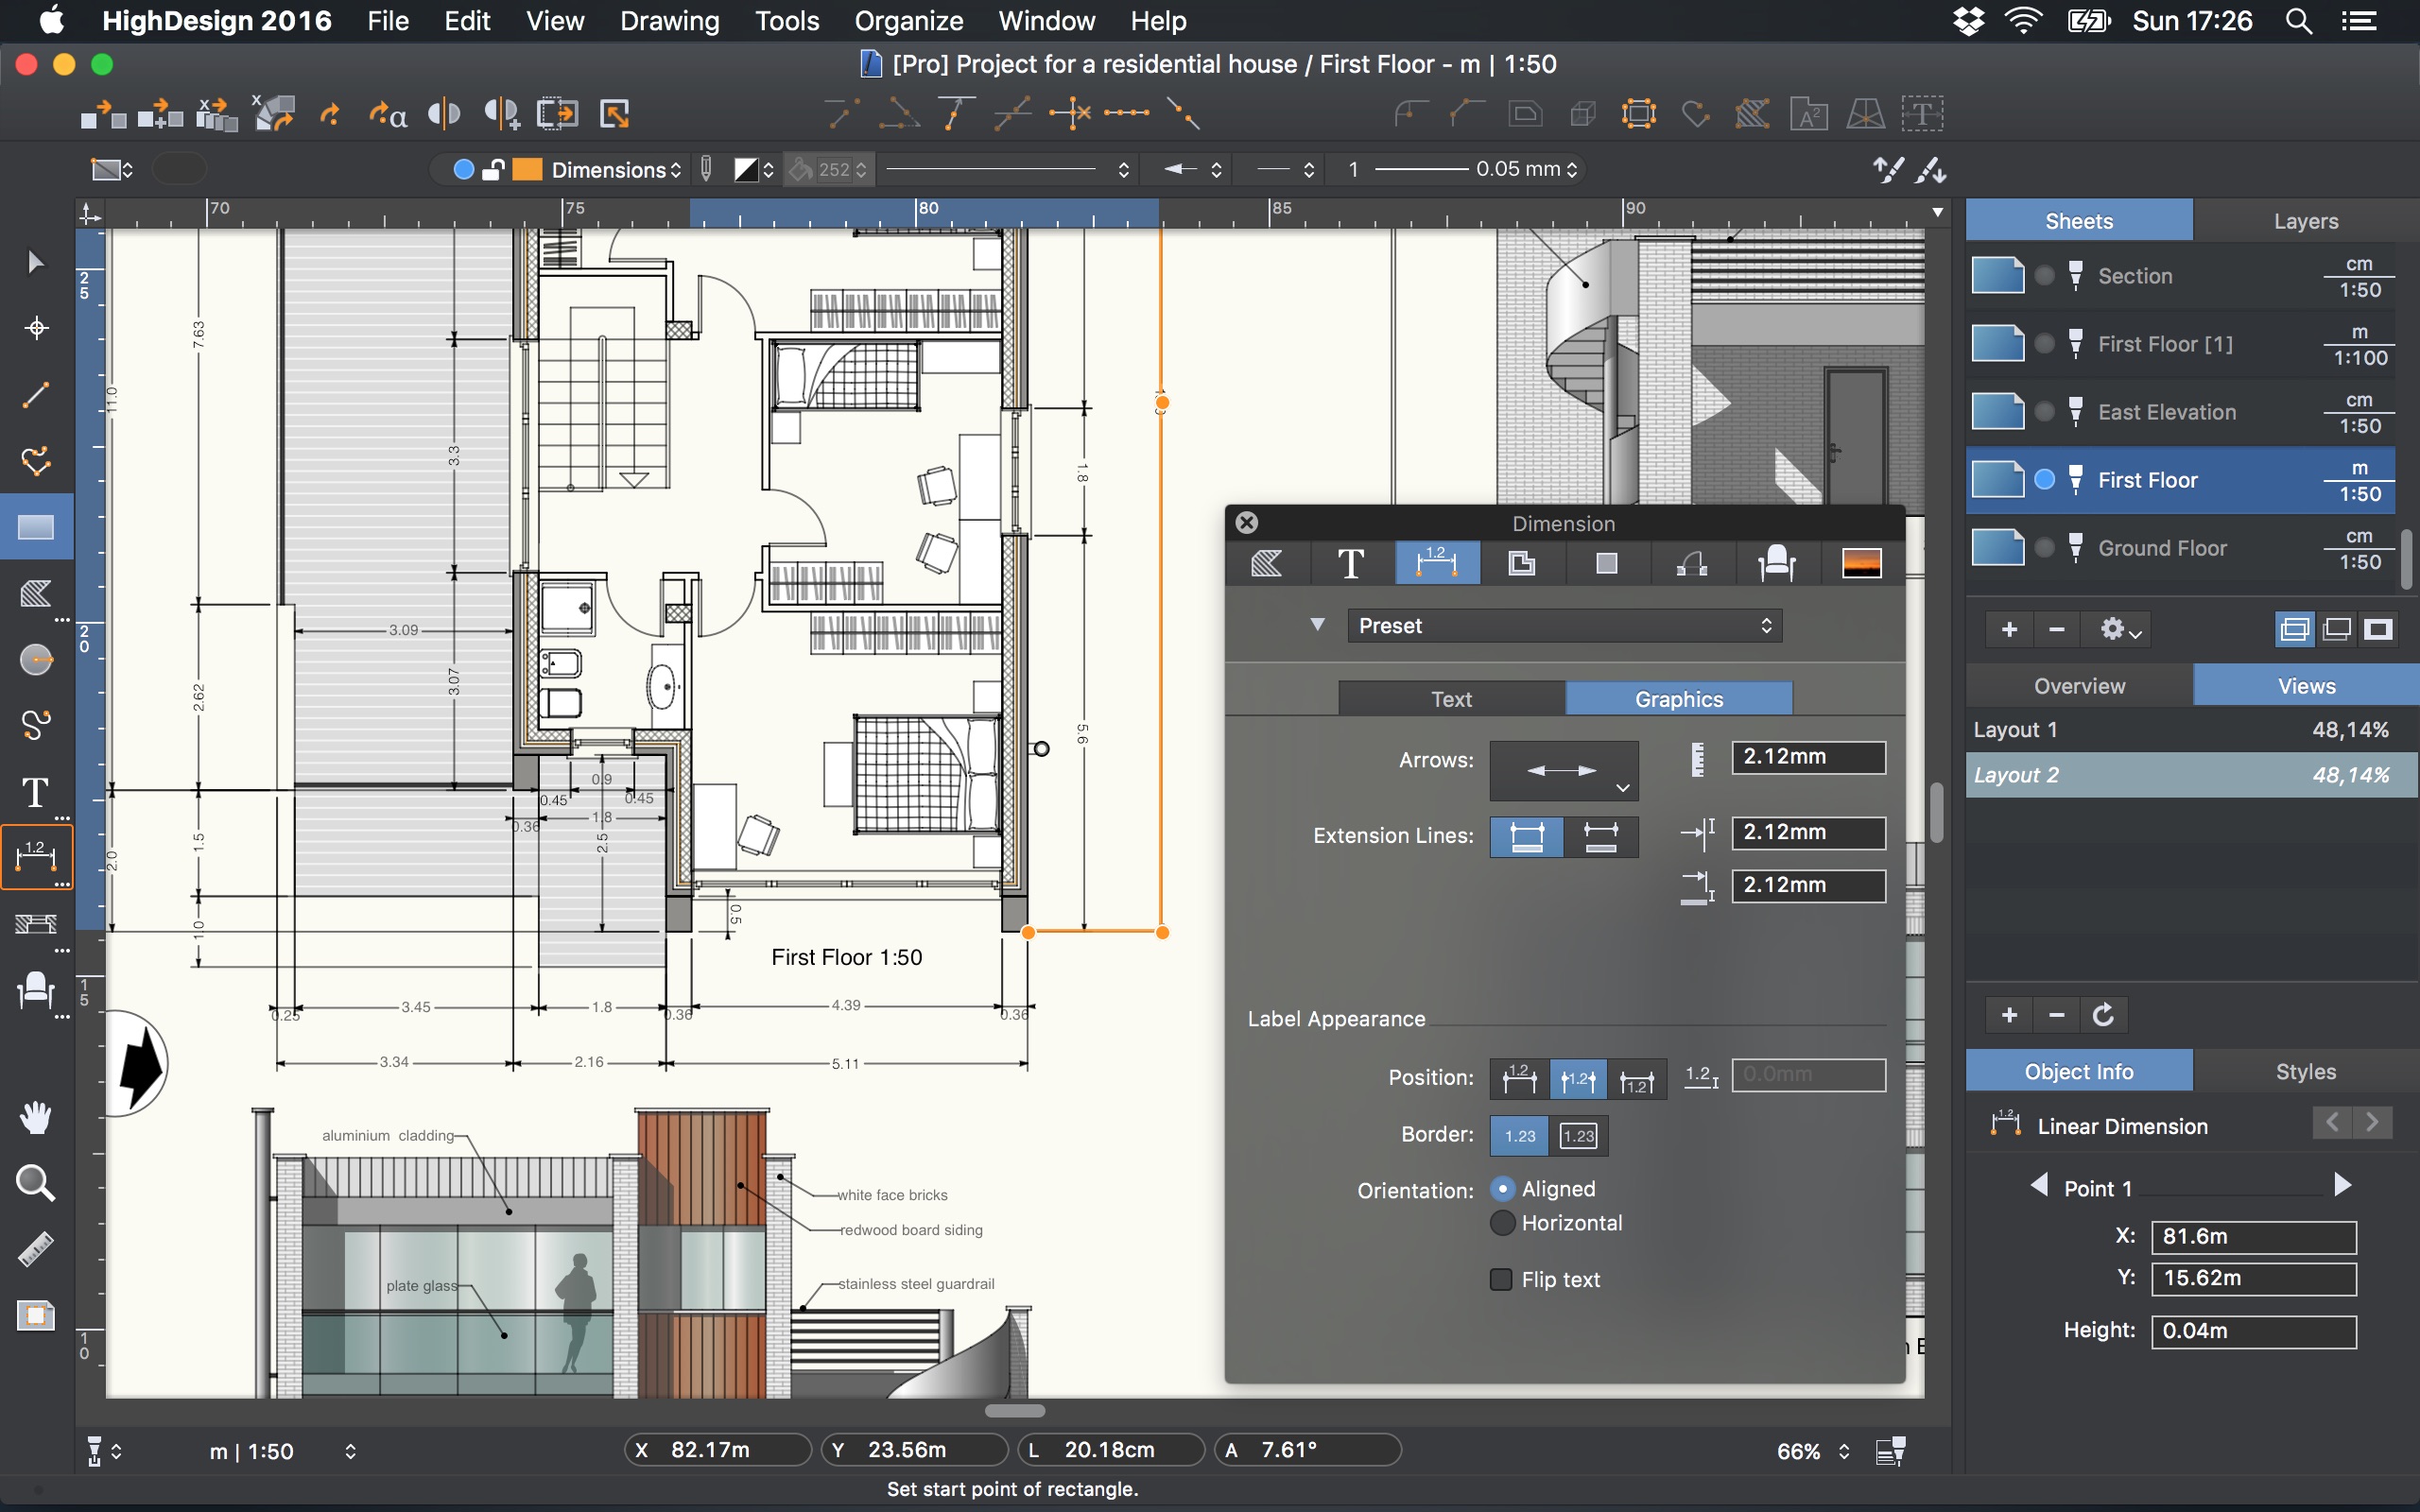Click the orange color swatch in Dimension dialog

(1860, 562)
